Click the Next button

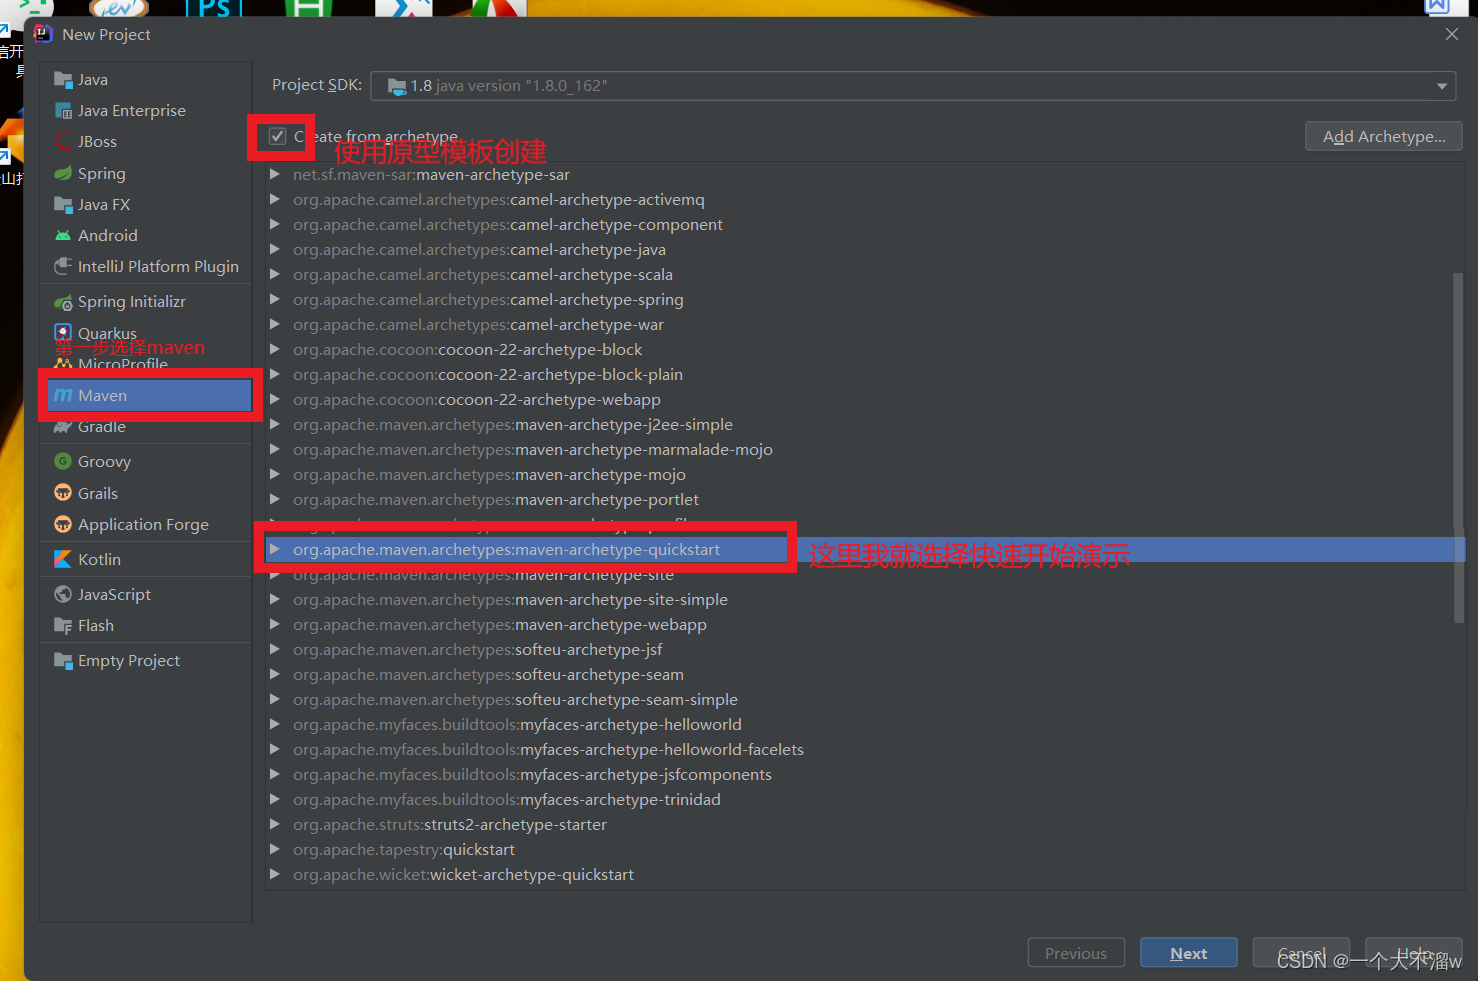[x=1189, y=953]
